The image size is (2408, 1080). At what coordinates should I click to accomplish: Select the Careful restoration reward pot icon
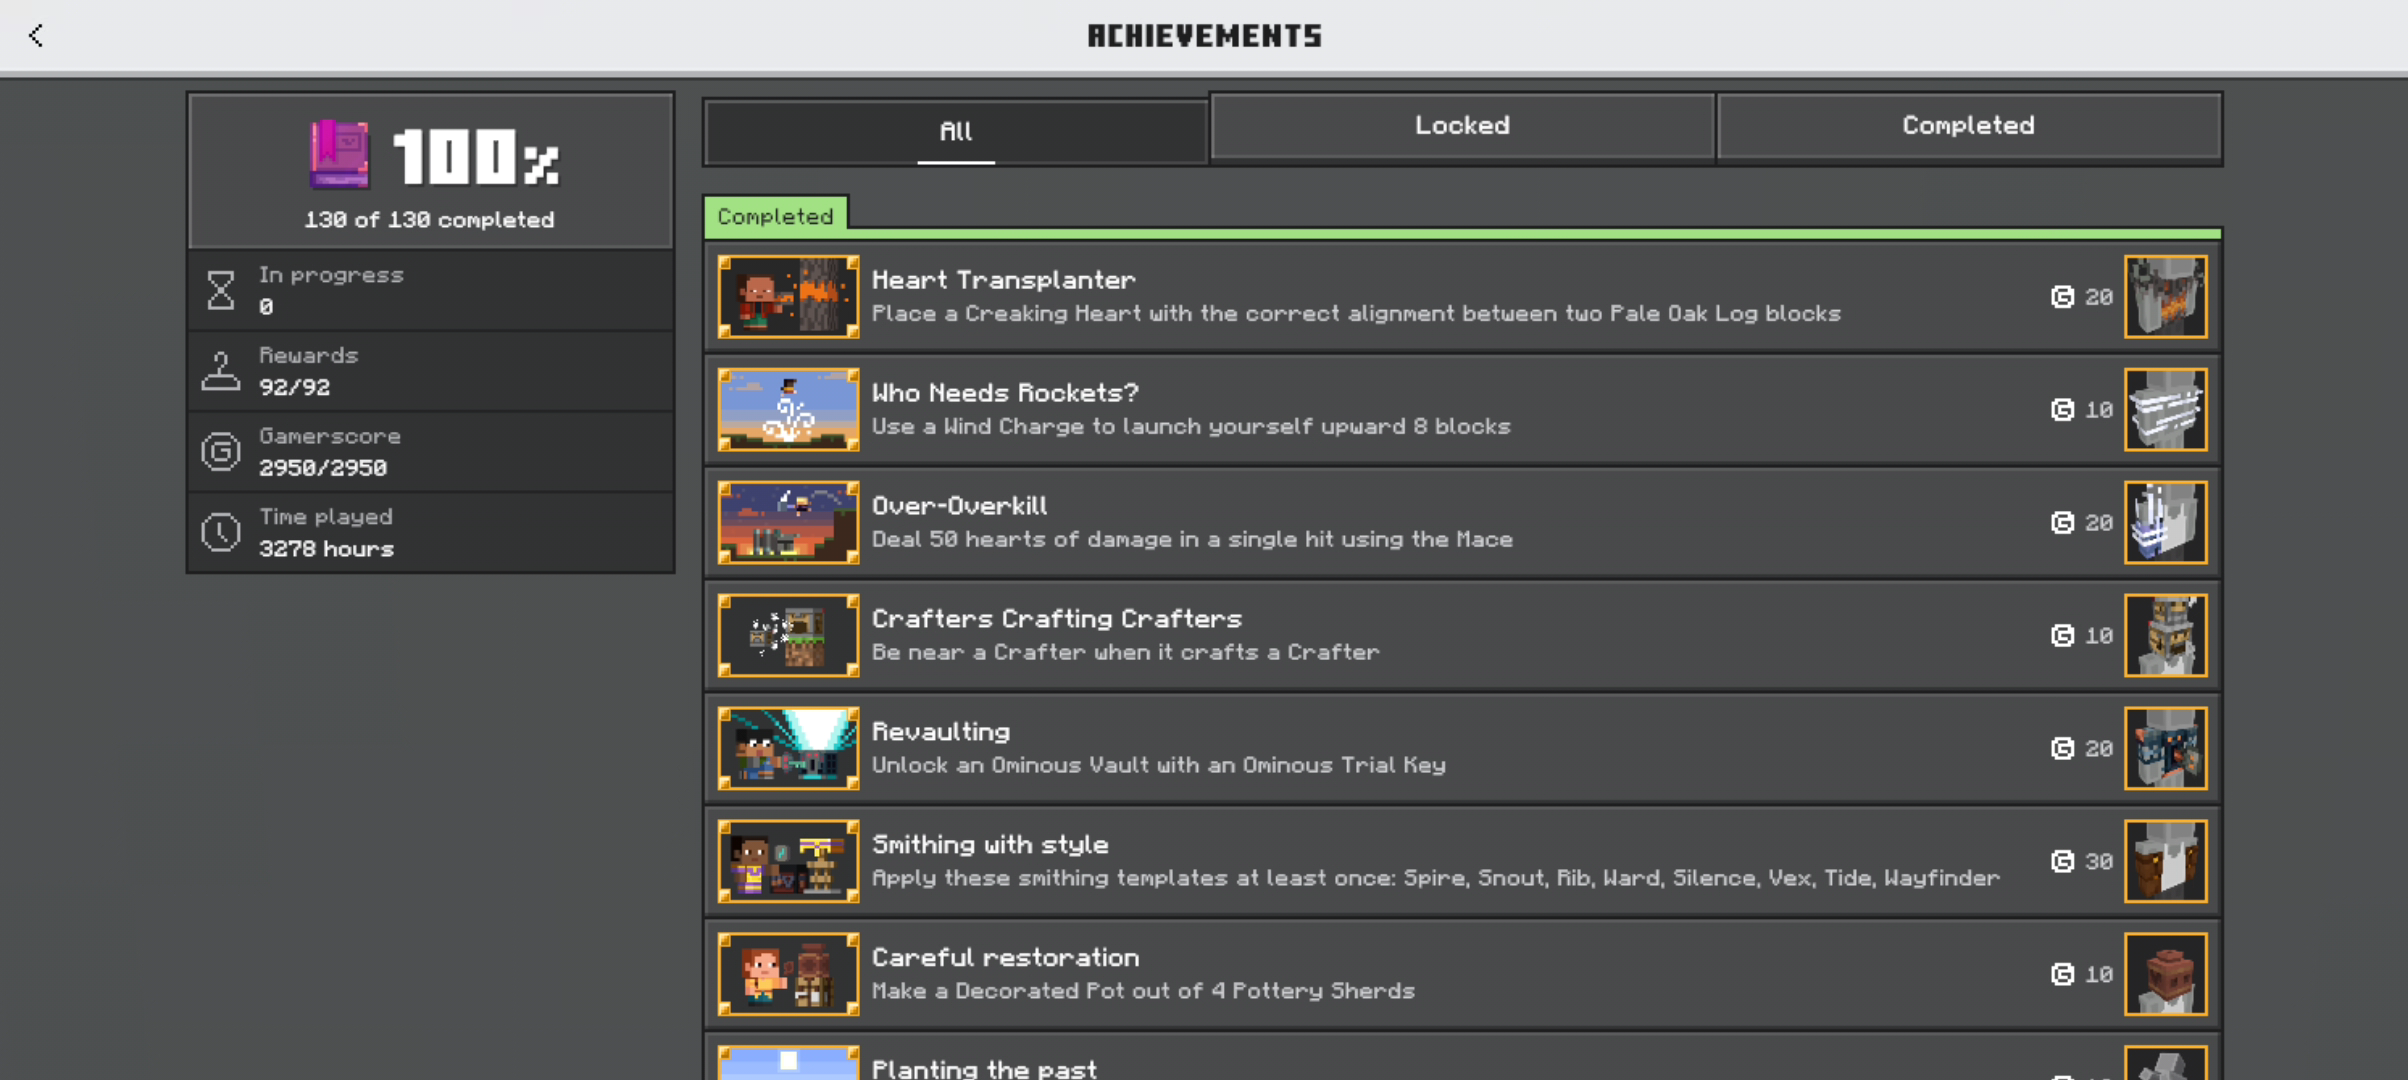pos(2165,974)
